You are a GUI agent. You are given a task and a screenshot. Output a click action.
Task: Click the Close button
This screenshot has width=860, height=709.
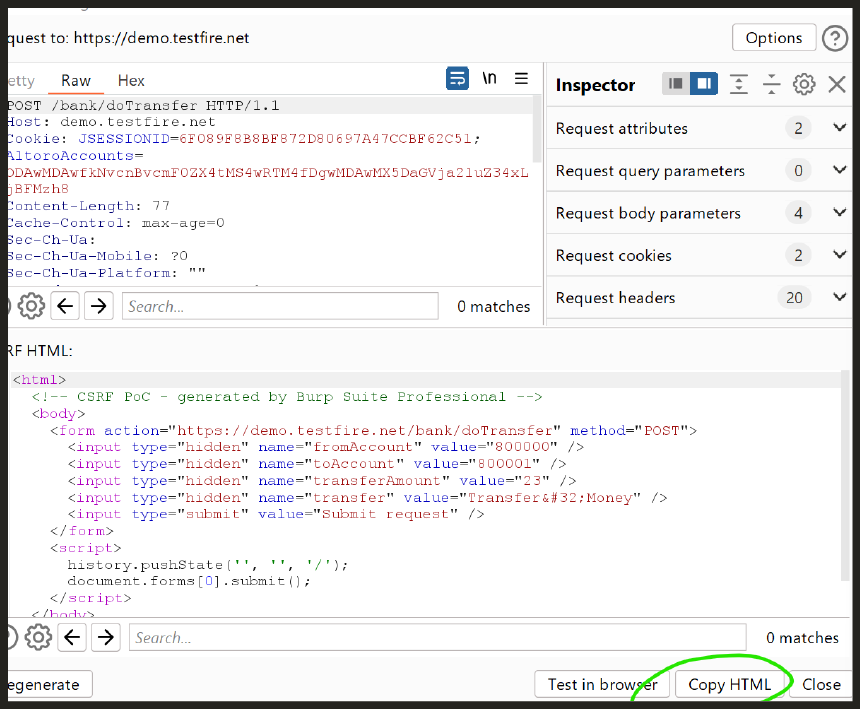[821, 684]
